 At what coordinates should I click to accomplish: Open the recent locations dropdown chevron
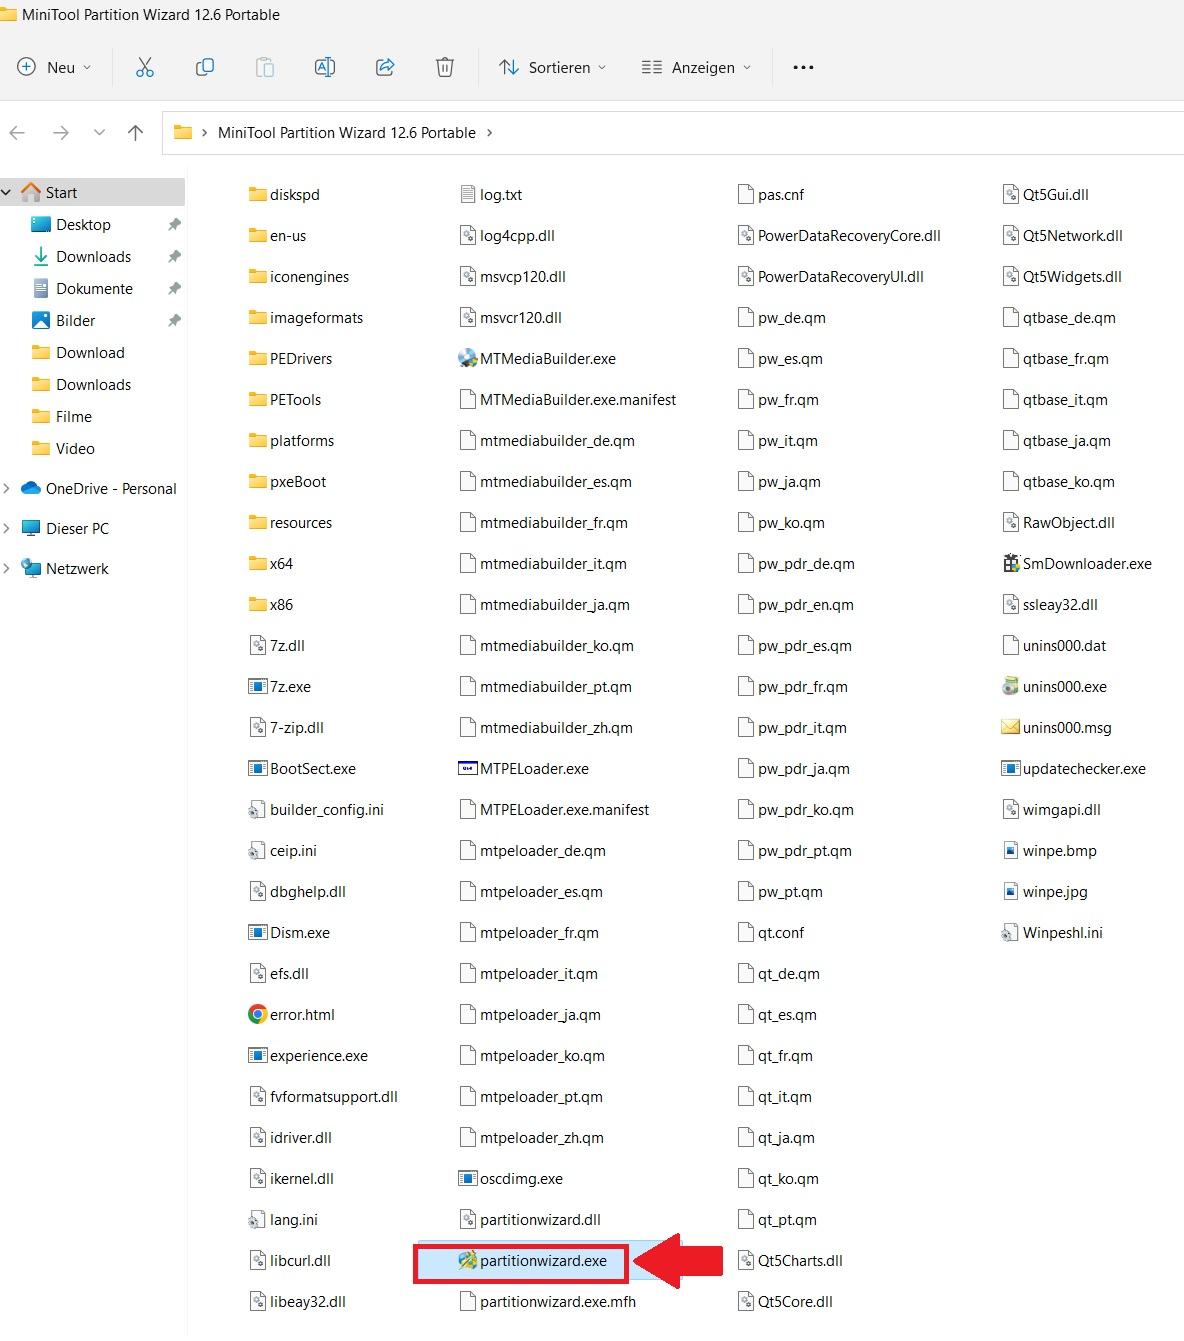point(99,132)
